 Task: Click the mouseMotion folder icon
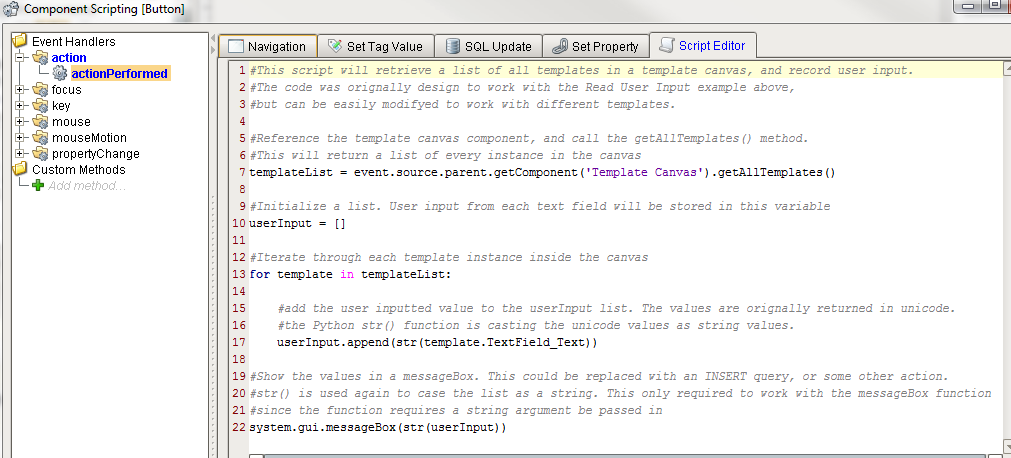41,137
